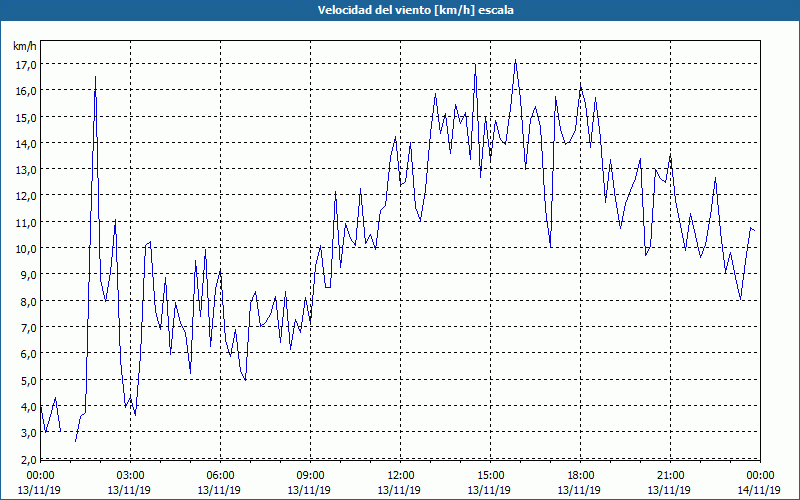Click the '18:00' time label
Image resolution: width=800 pixels, height=500 pixels.
[x=580, y=476]
